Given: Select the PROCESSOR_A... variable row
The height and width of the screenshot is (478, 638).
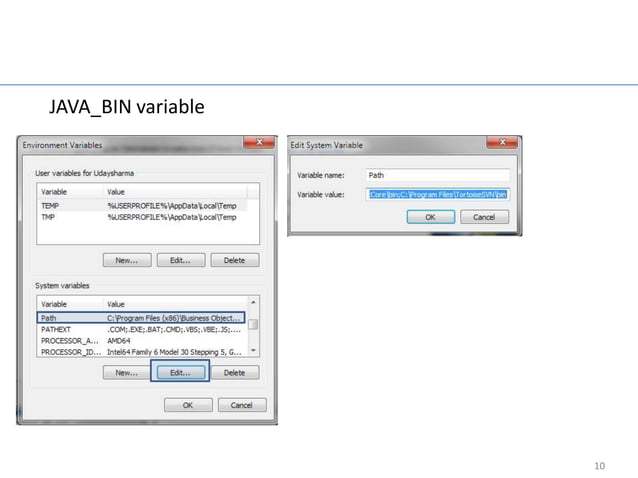Looking at the screenshot, I should [141, 341].
